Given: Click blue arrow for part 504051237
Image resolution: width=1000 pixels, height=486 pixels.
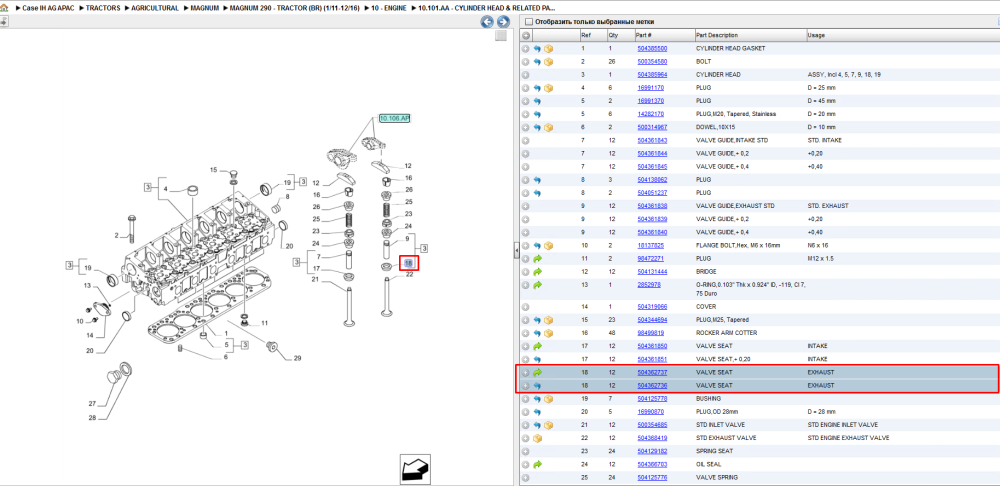Looking at the screenshot, I should click(x=537, y=193).
